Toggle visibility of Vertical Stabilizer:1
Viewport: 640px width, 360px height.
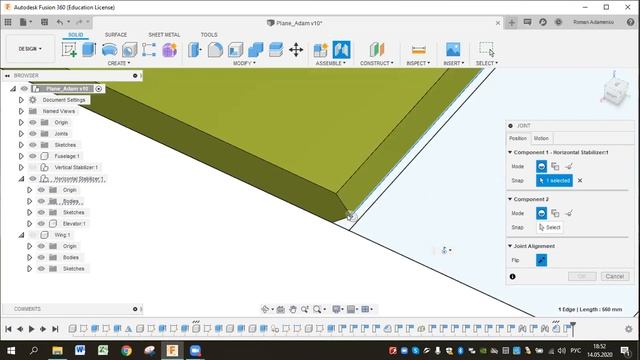pyautogui.click(x=33, y=167)
